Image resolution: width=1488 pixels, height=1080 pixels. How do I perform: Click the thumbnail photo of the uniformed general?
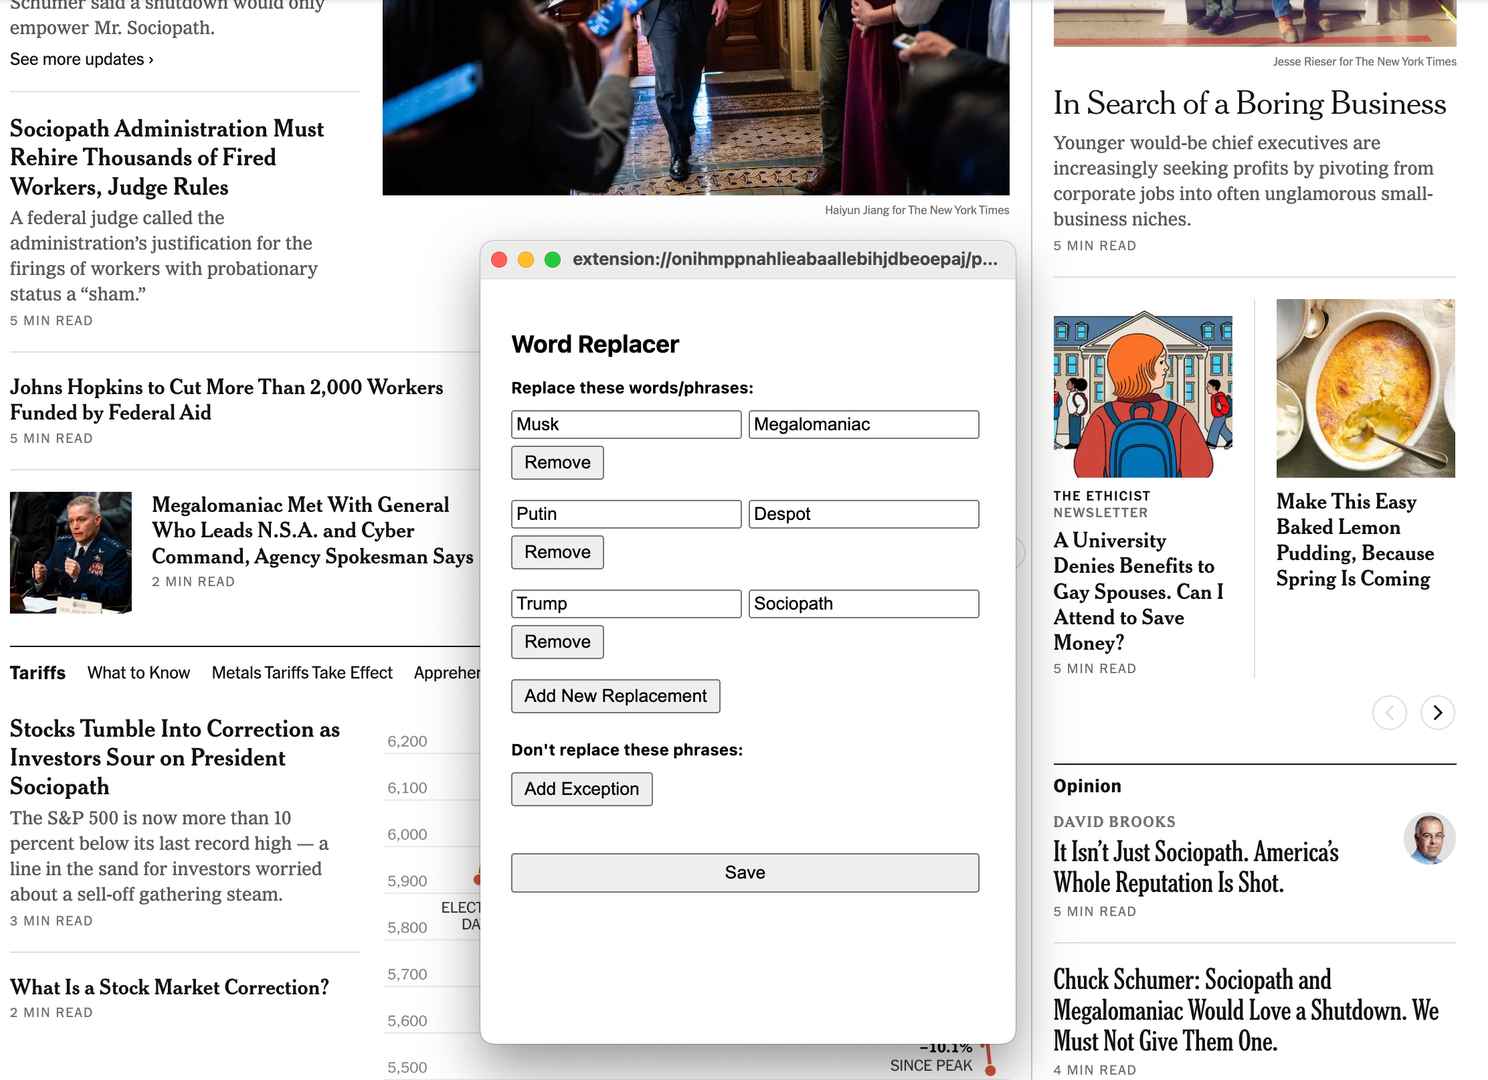71,552
